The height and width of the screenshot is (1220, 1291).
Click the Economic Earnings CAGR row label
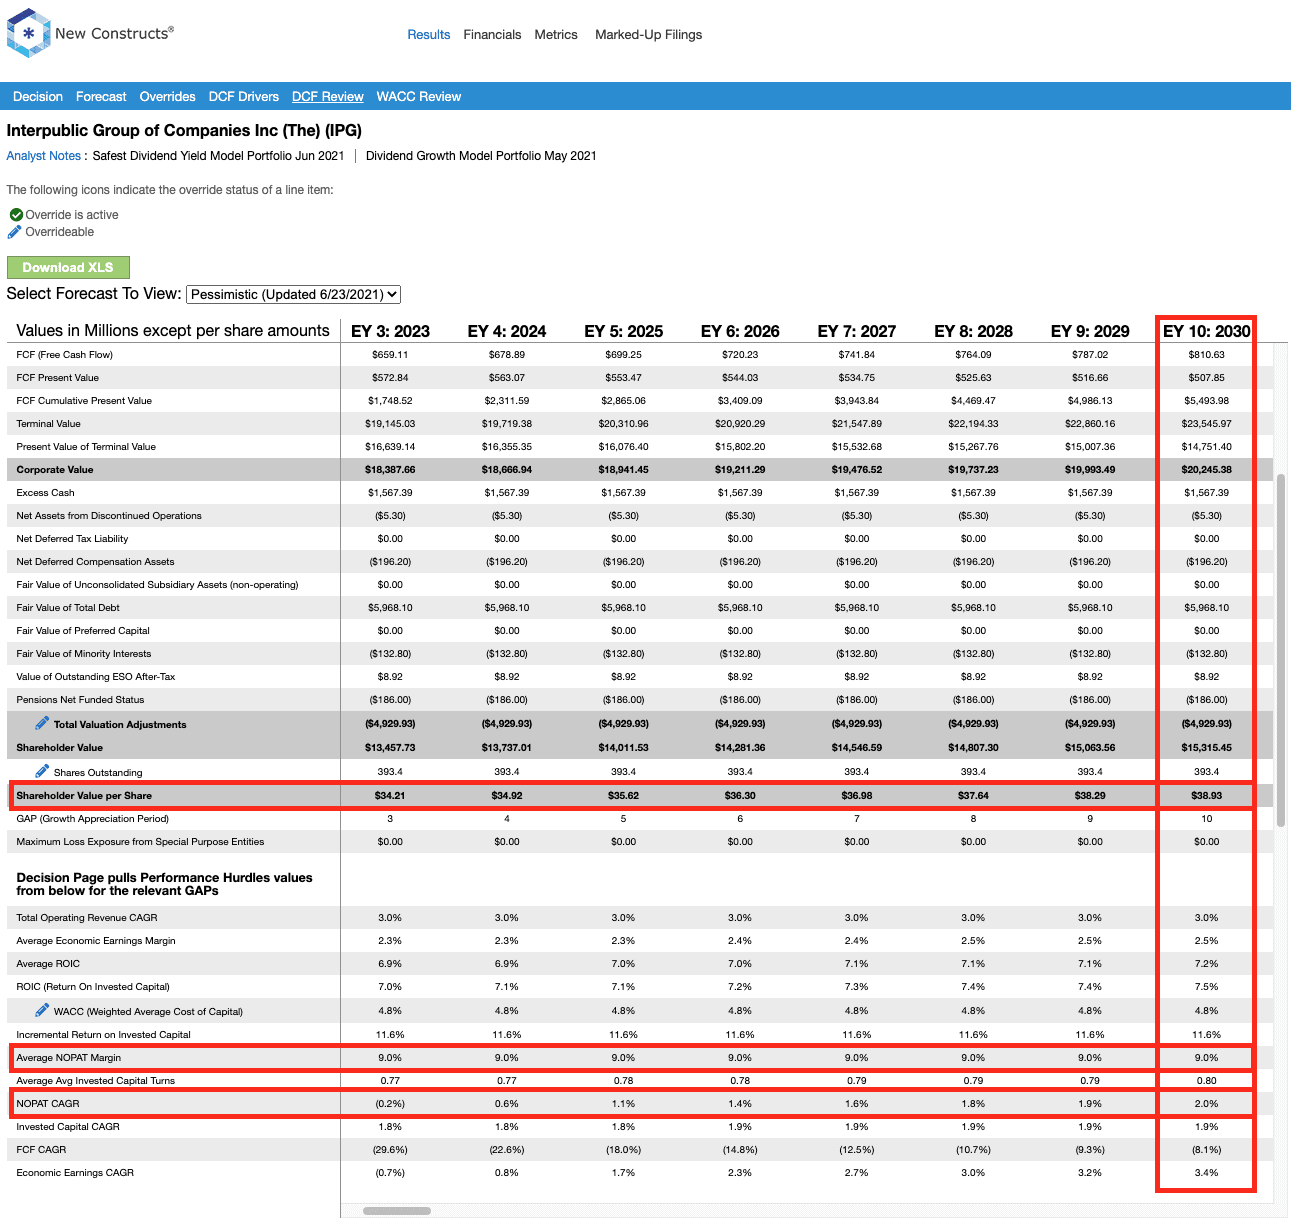pyautogui.click(x=75, y=1173)
